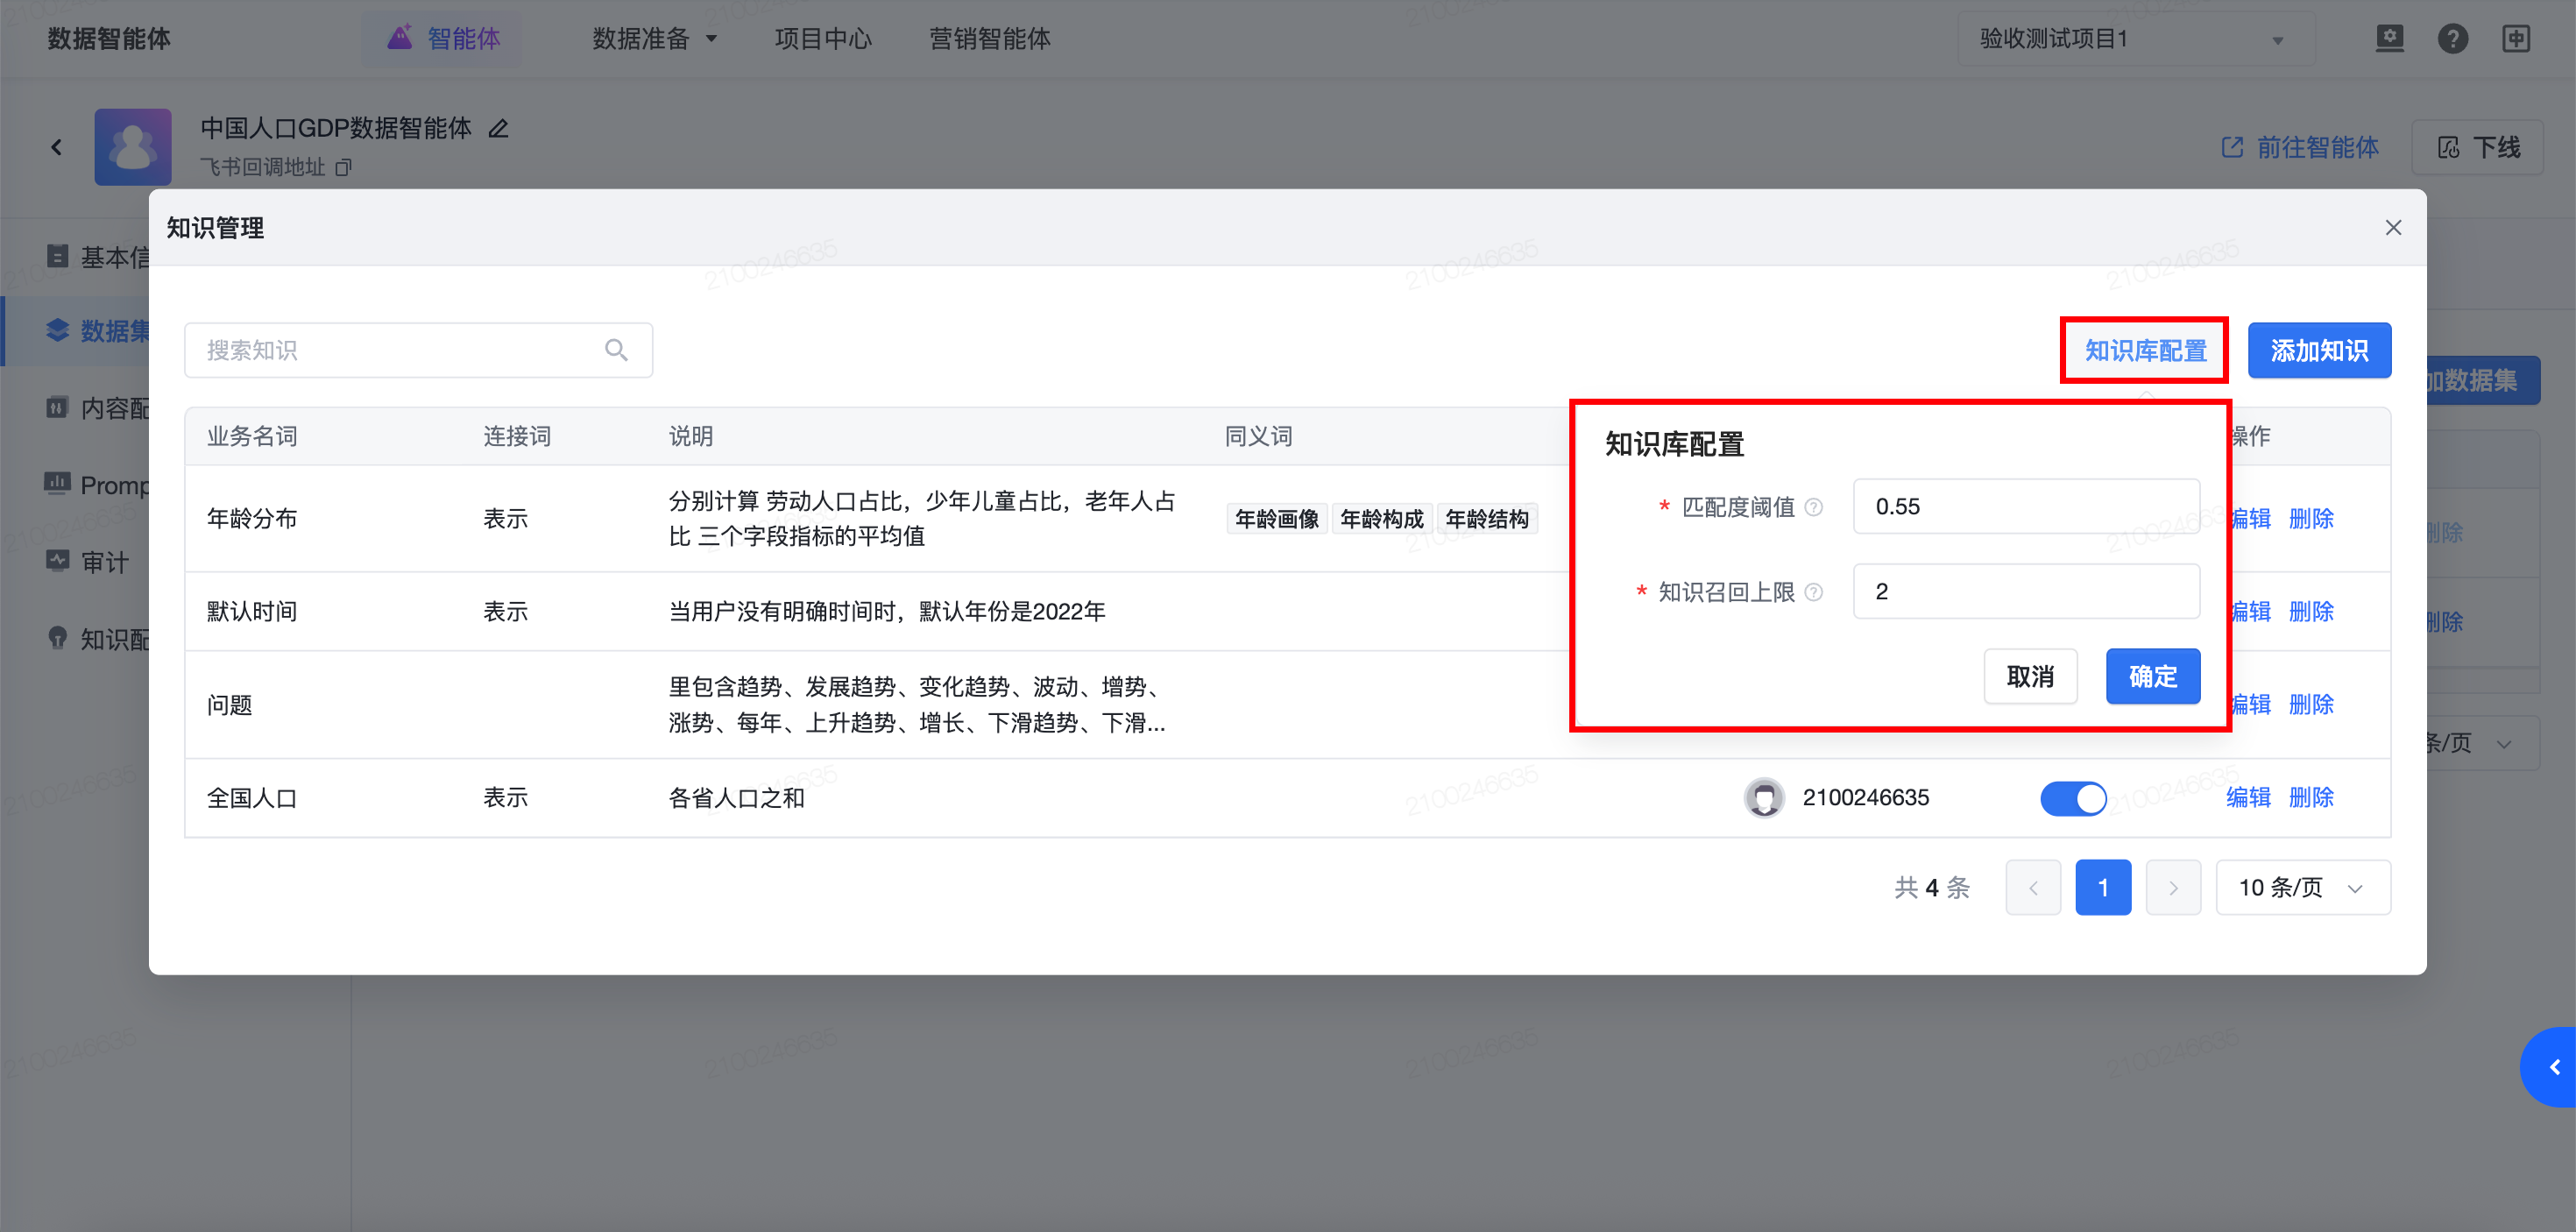Select 基本信息 in the sidebar
This screenshot has width=2576, height=1232.
[98, 257]
